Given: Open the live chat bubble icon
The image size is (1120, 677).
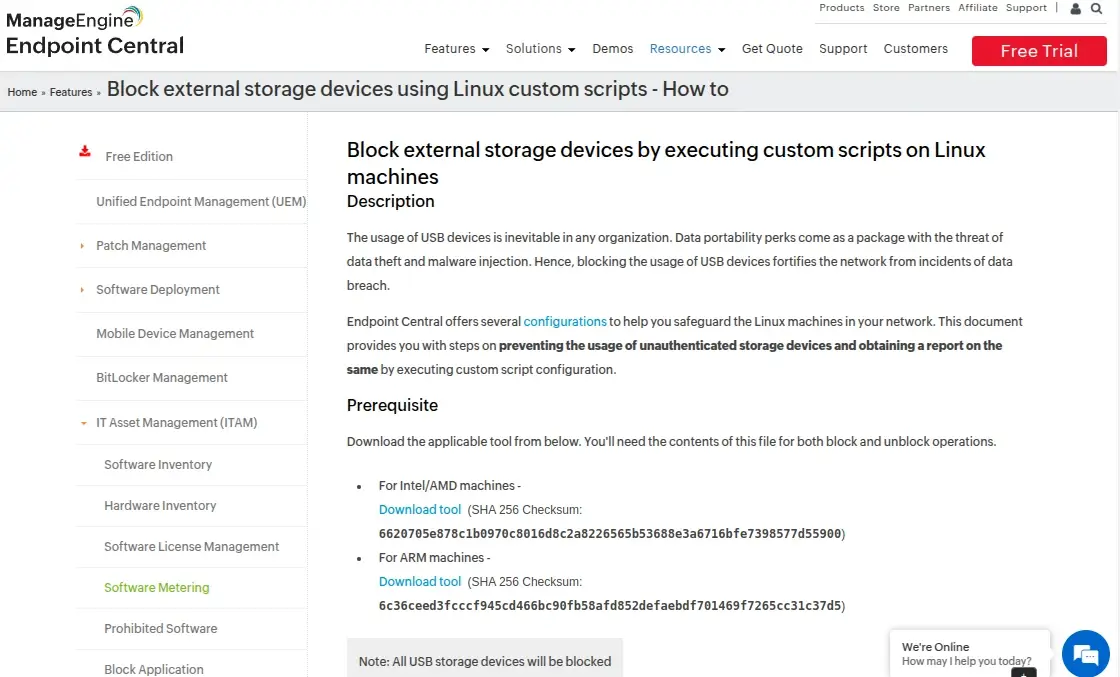Looking at the screenshot, I should point(1085,653).
